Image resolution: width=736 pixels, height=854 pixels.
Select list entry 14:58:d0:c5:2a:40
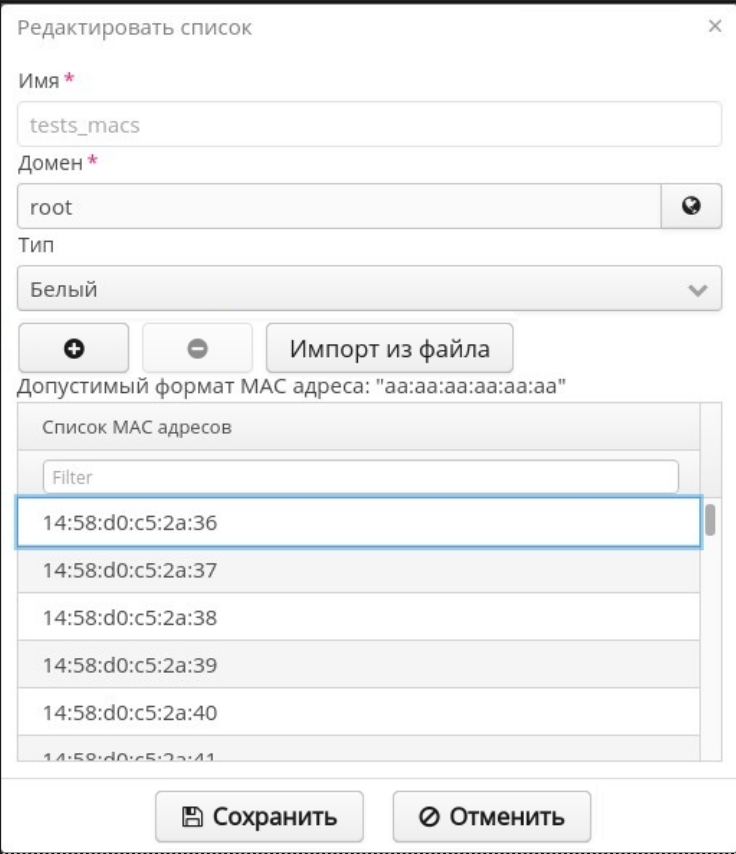click(358, 713)
